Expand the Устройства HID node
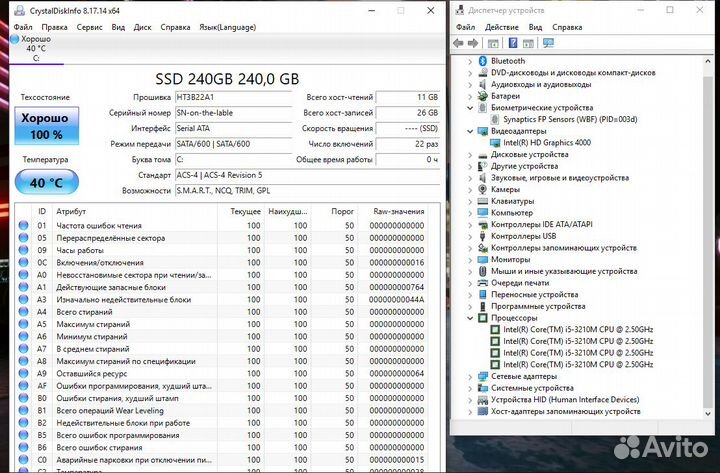This screenshot has width=720, height=473. coord(470,400)
